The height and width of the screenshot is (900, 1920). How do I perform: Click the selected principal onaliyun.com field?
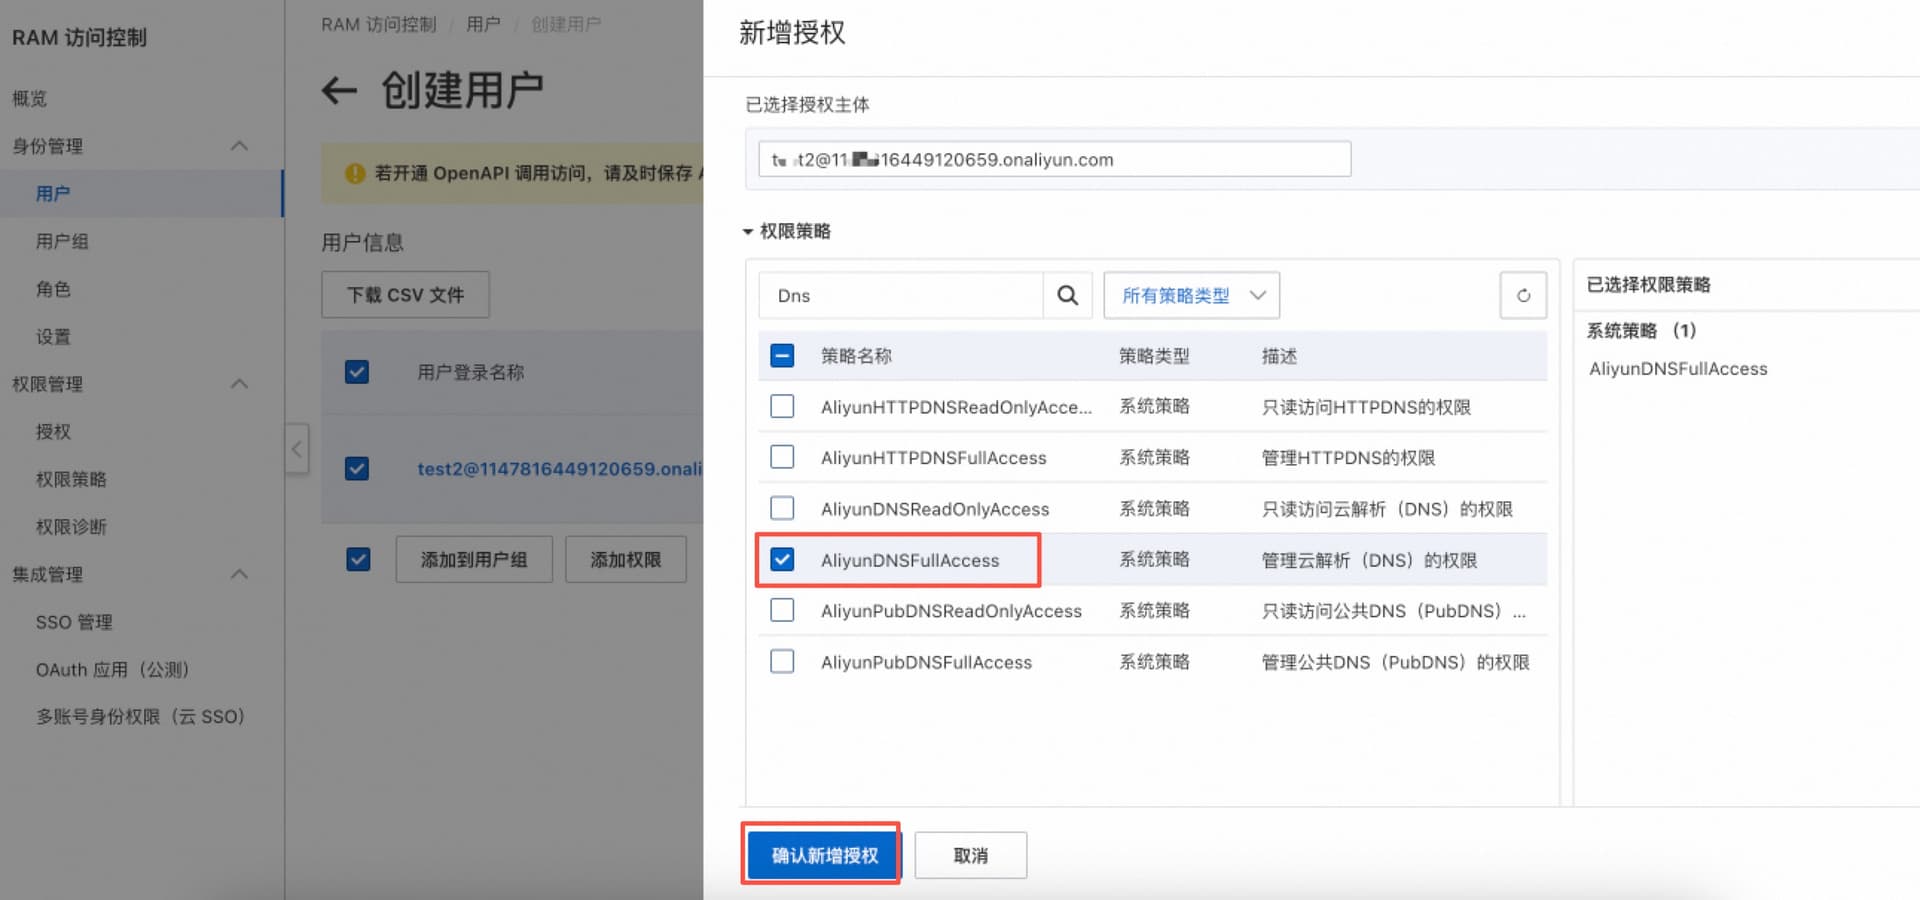tap(1055, 159)
